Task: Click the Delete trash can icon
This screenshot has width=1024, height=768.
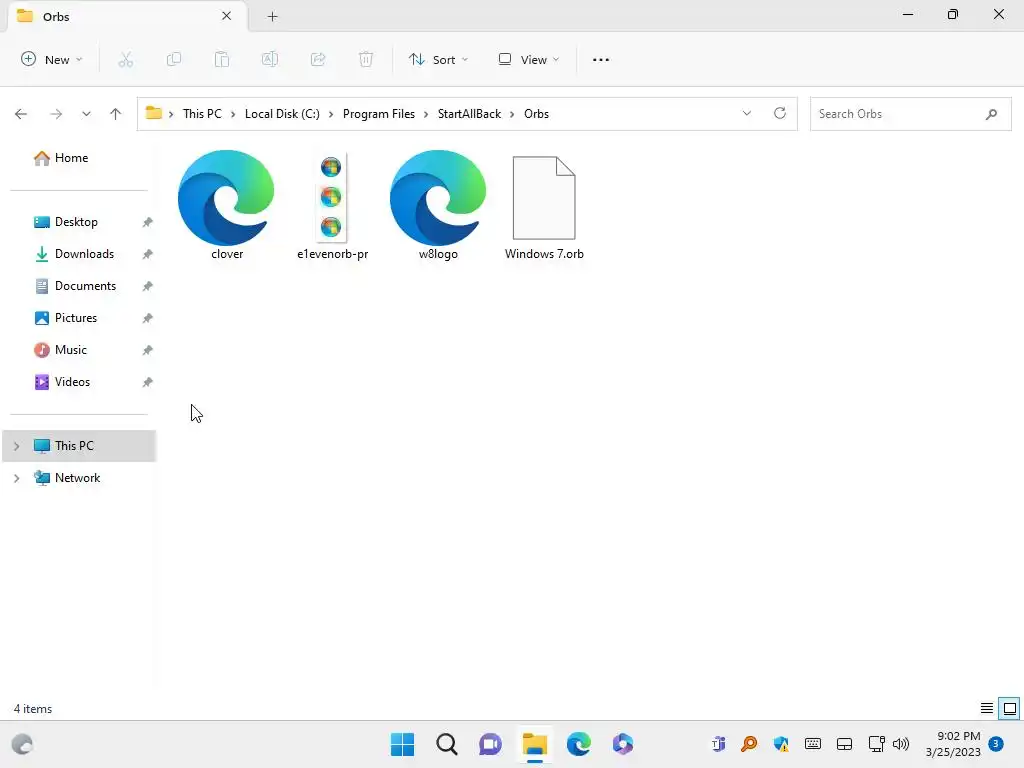Action: click(x=366, y=59)
